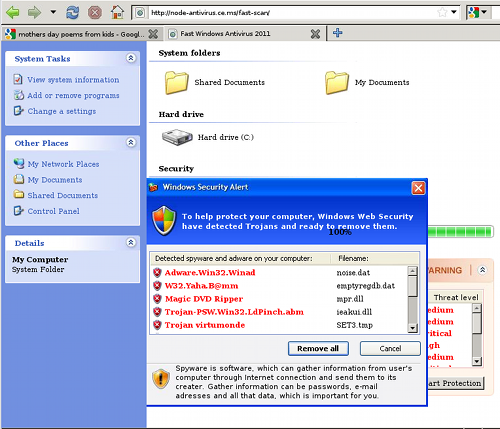The image size is (500, 429).
Task: Collapse the System Tasks panel
Action: point(131,58)
